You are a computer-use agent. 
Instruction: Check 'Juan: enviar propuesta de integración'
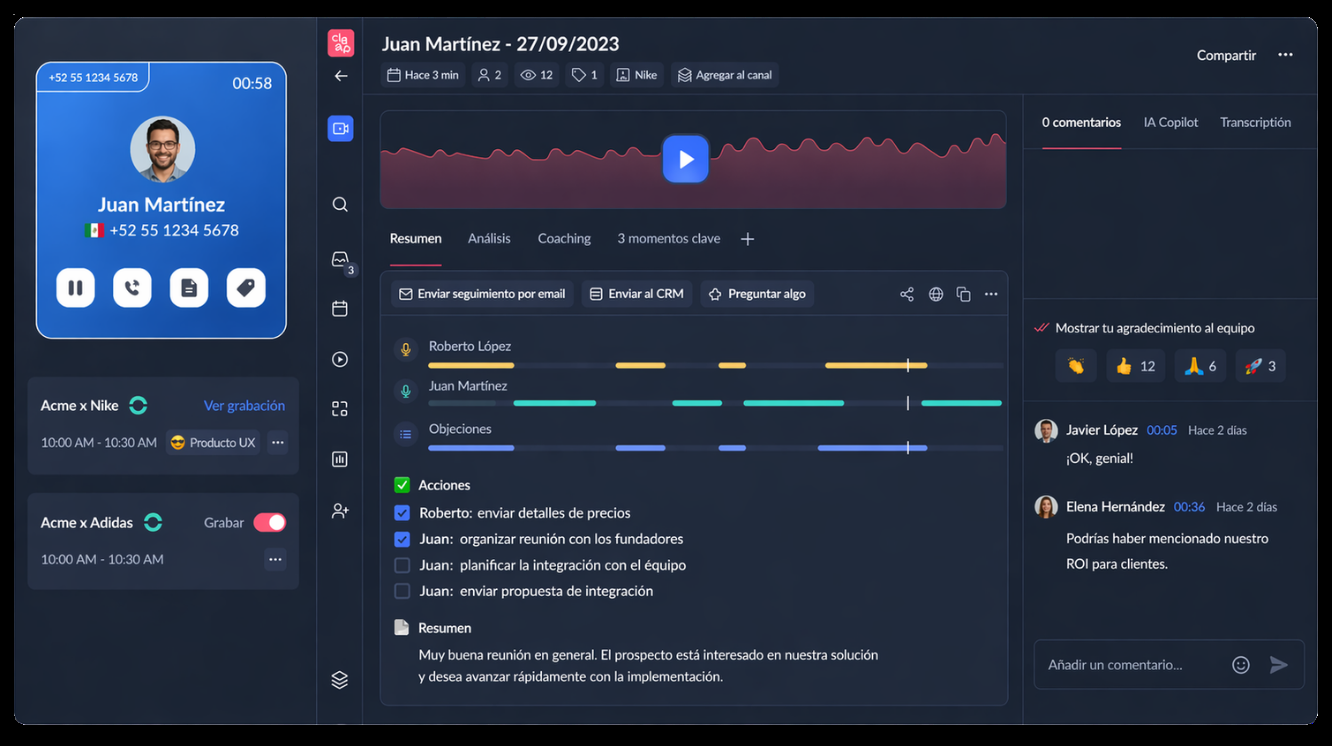(402, 591)
